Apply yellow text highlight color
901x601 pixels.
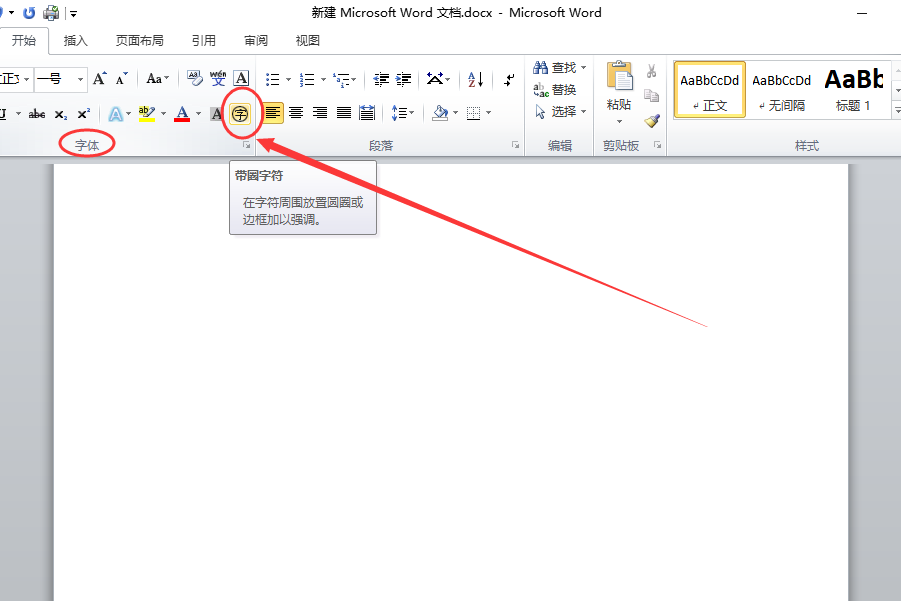click(147, 114)
